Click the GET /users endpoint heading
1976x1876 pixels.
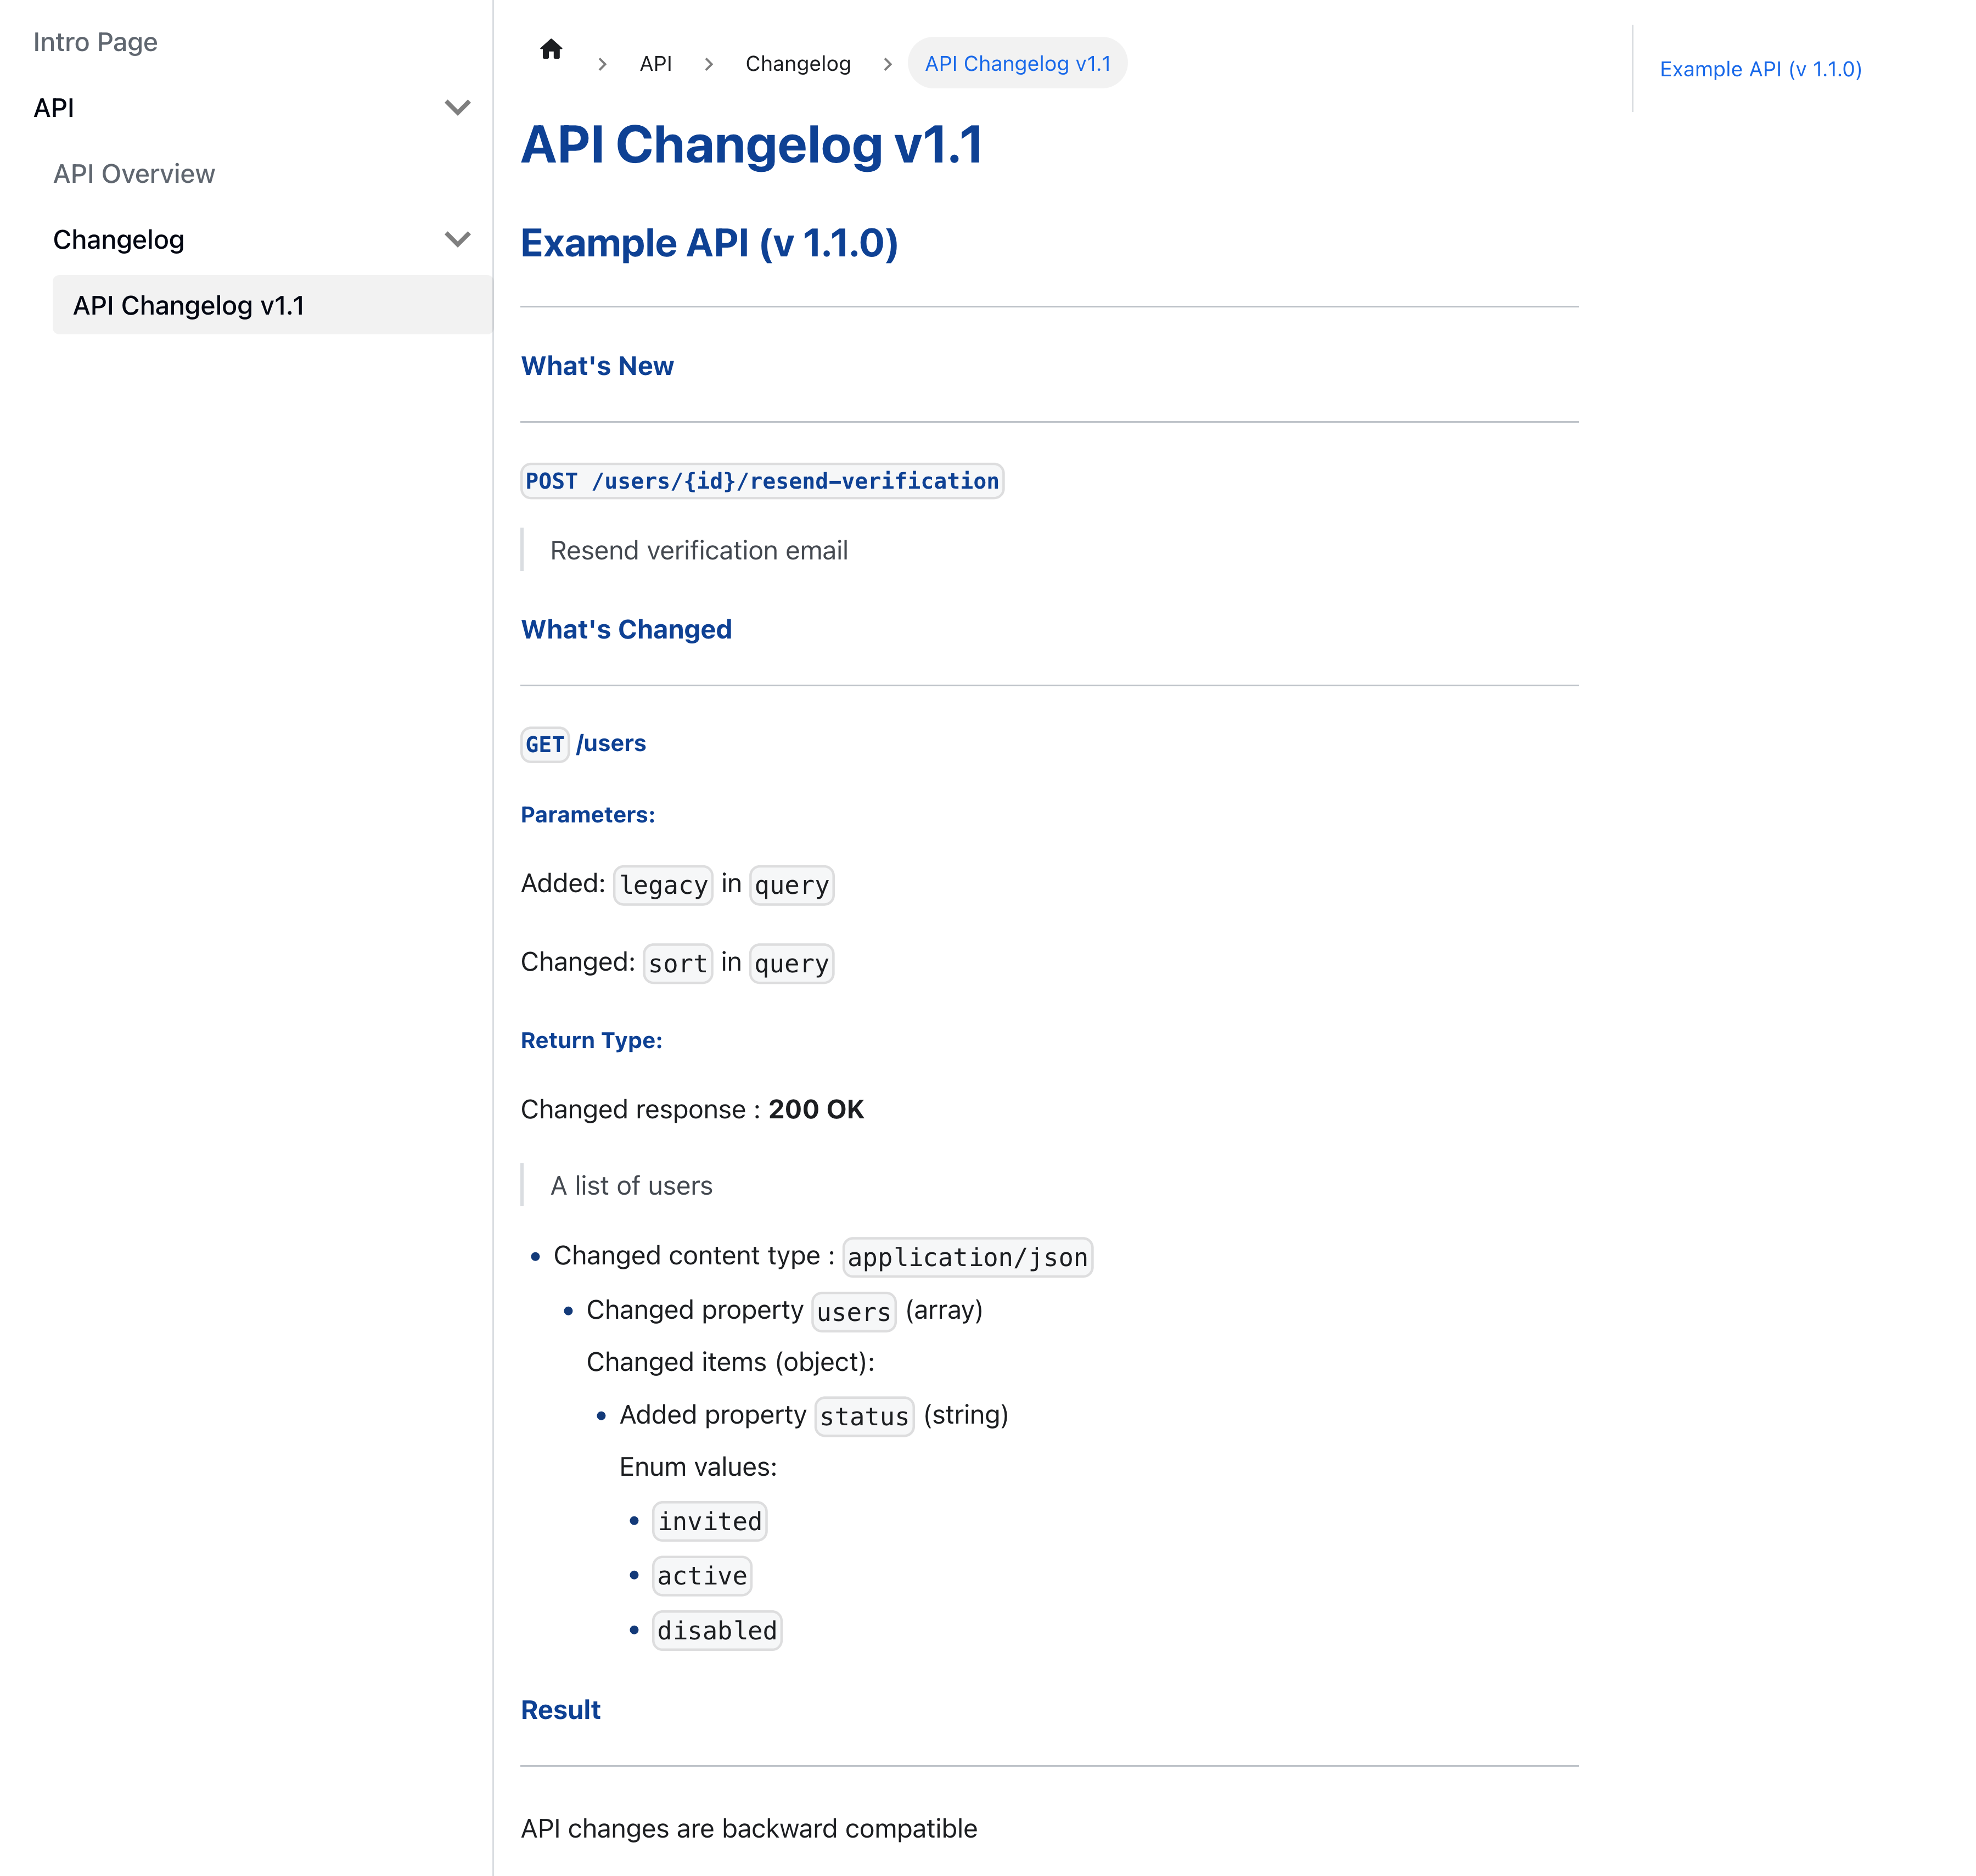coord(584,744)
